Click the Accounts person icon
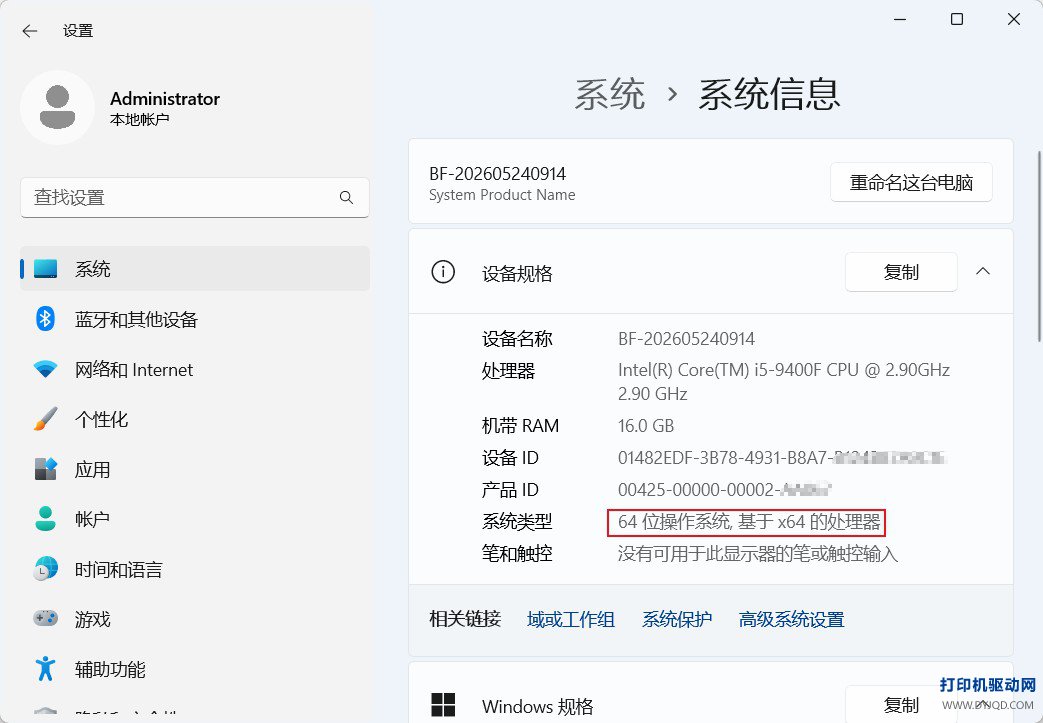Screen dimensions: 1043x723 45,519
